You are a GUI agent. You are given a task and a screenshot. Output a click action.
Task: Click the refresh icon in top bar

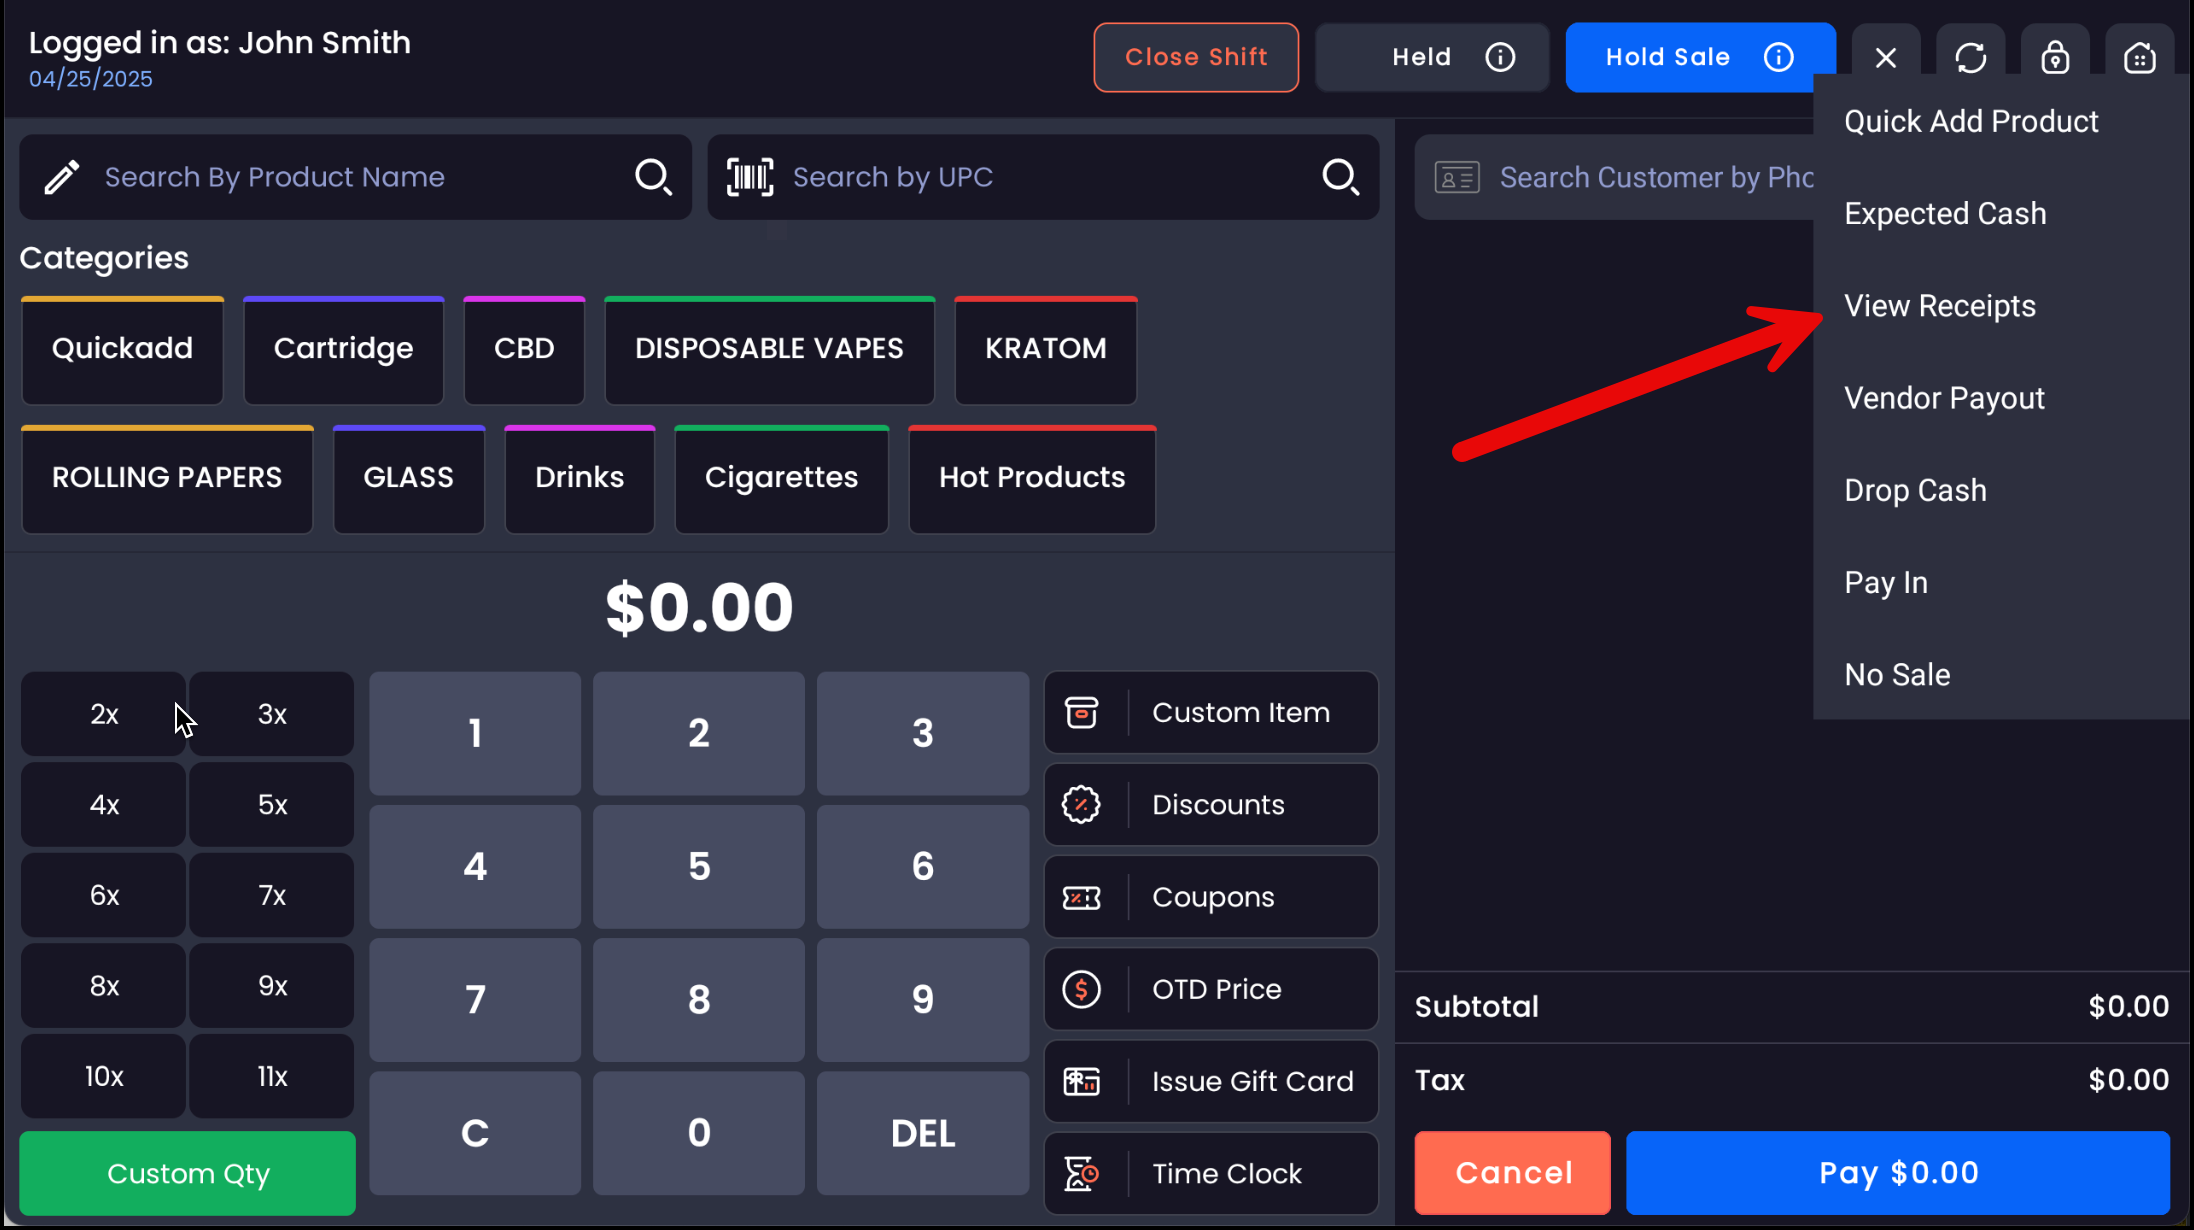tap(1970, 58)
